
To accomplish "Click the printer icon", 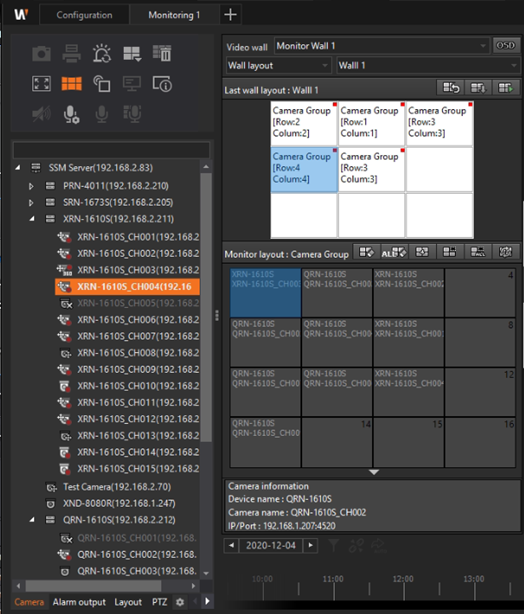I will 72,53.
